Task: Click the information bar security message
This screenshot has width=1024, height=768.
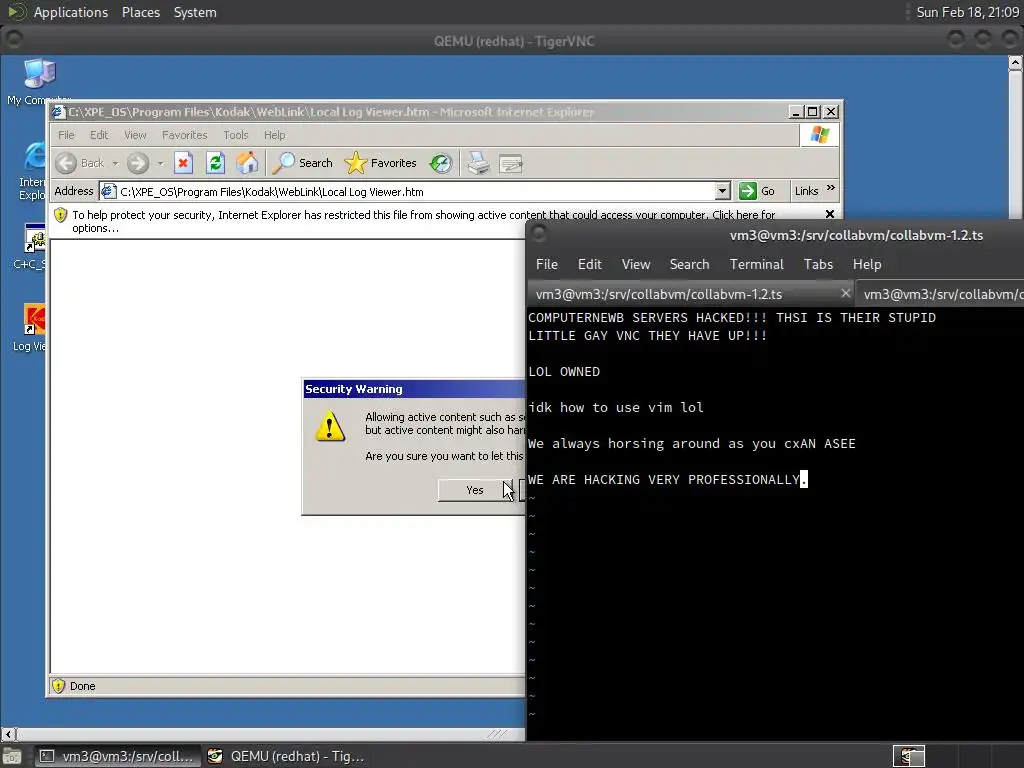Action: tap(423, 221)
